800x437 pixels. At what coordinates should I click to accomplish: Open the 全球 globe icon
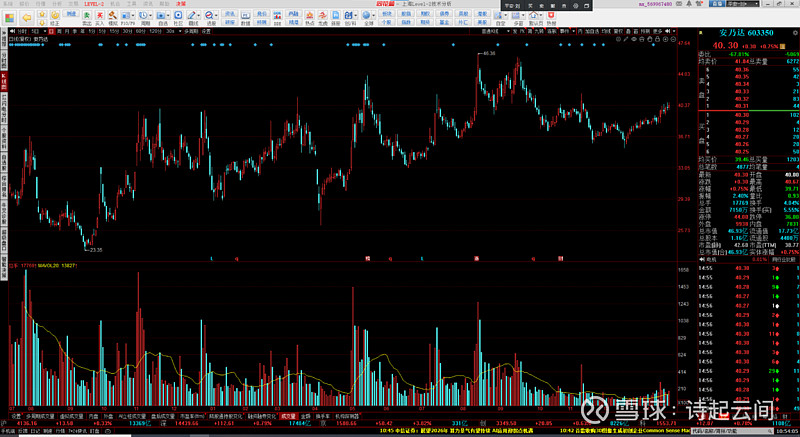366,16
